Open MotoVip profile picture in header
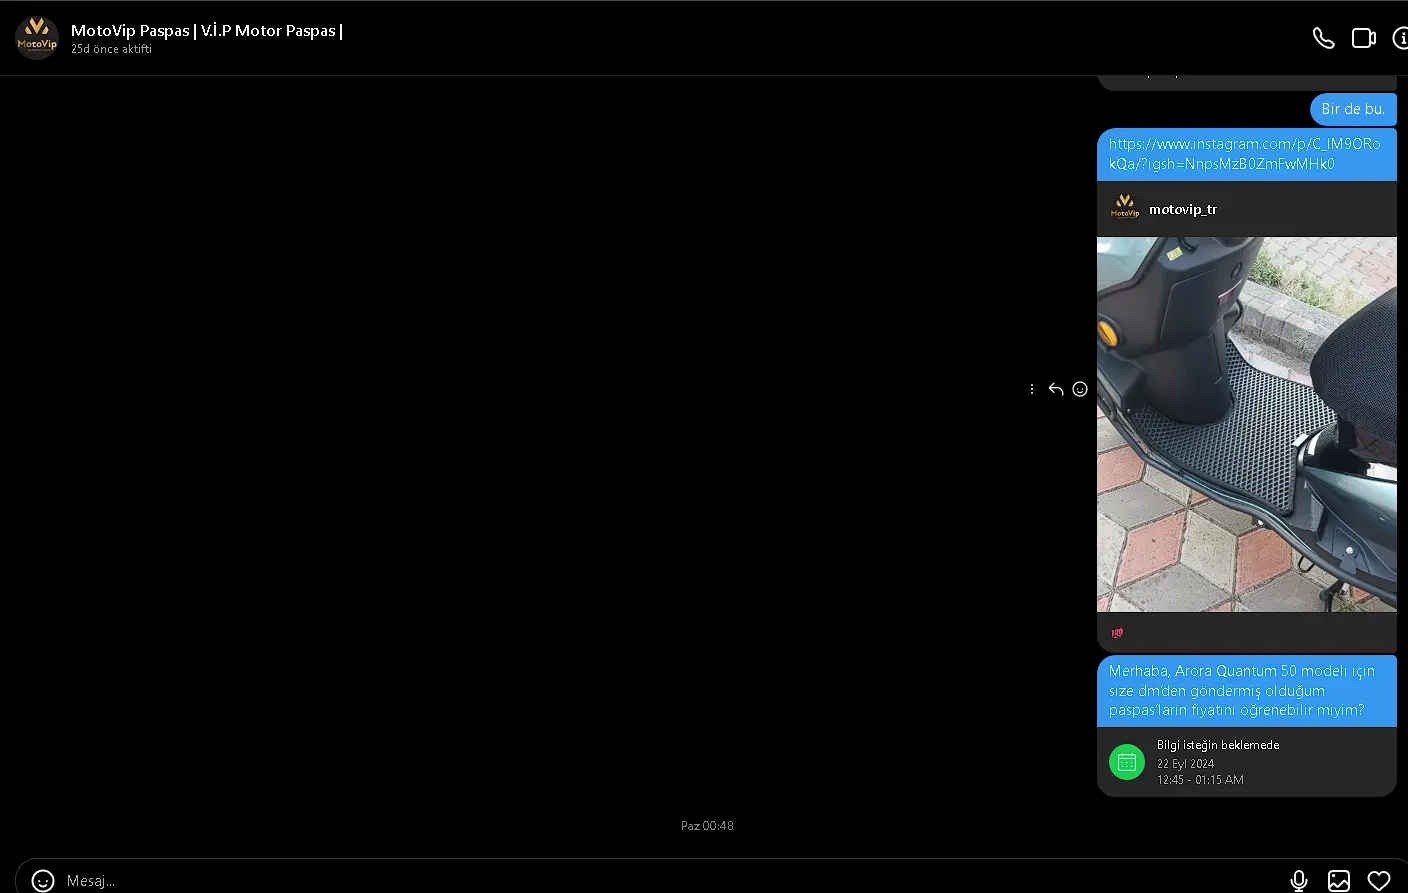Viewport: 1408px width, 893px height. point(37,38)
